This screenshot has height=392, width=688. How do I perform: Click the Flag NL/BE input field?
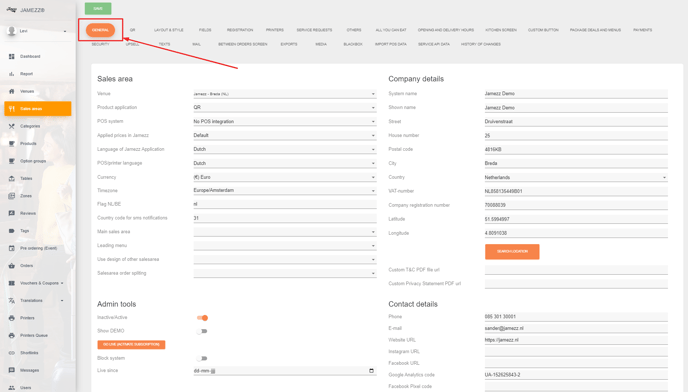285,204
